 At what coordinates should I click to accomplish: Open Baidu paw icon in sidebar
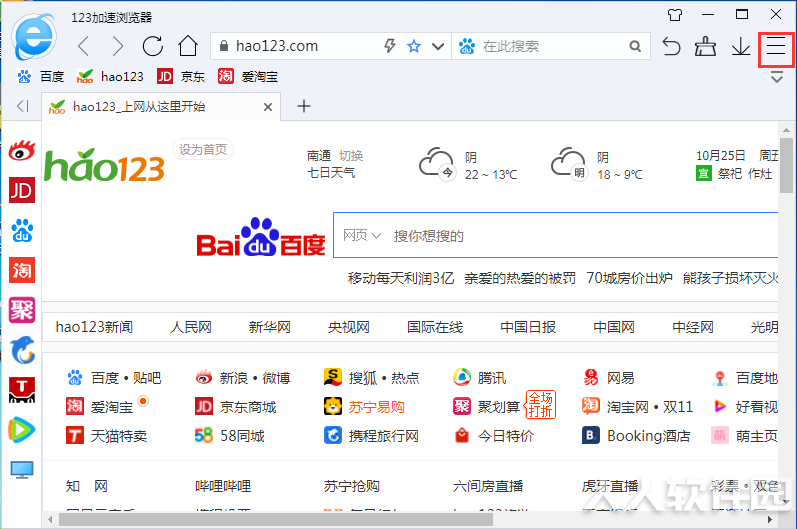click(x=22, y=230)
